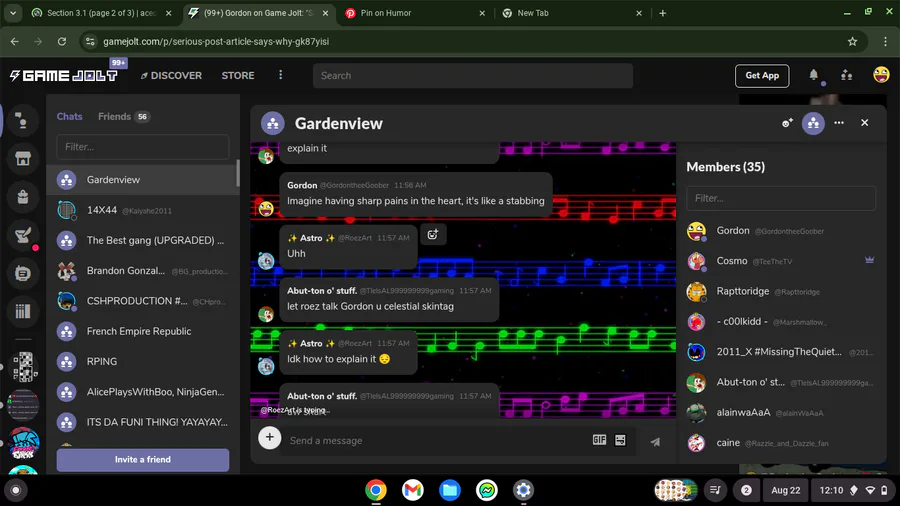Open the creator icon in the left sidebar
Viewport: 900px width, 506px height.
coord(22,273)
